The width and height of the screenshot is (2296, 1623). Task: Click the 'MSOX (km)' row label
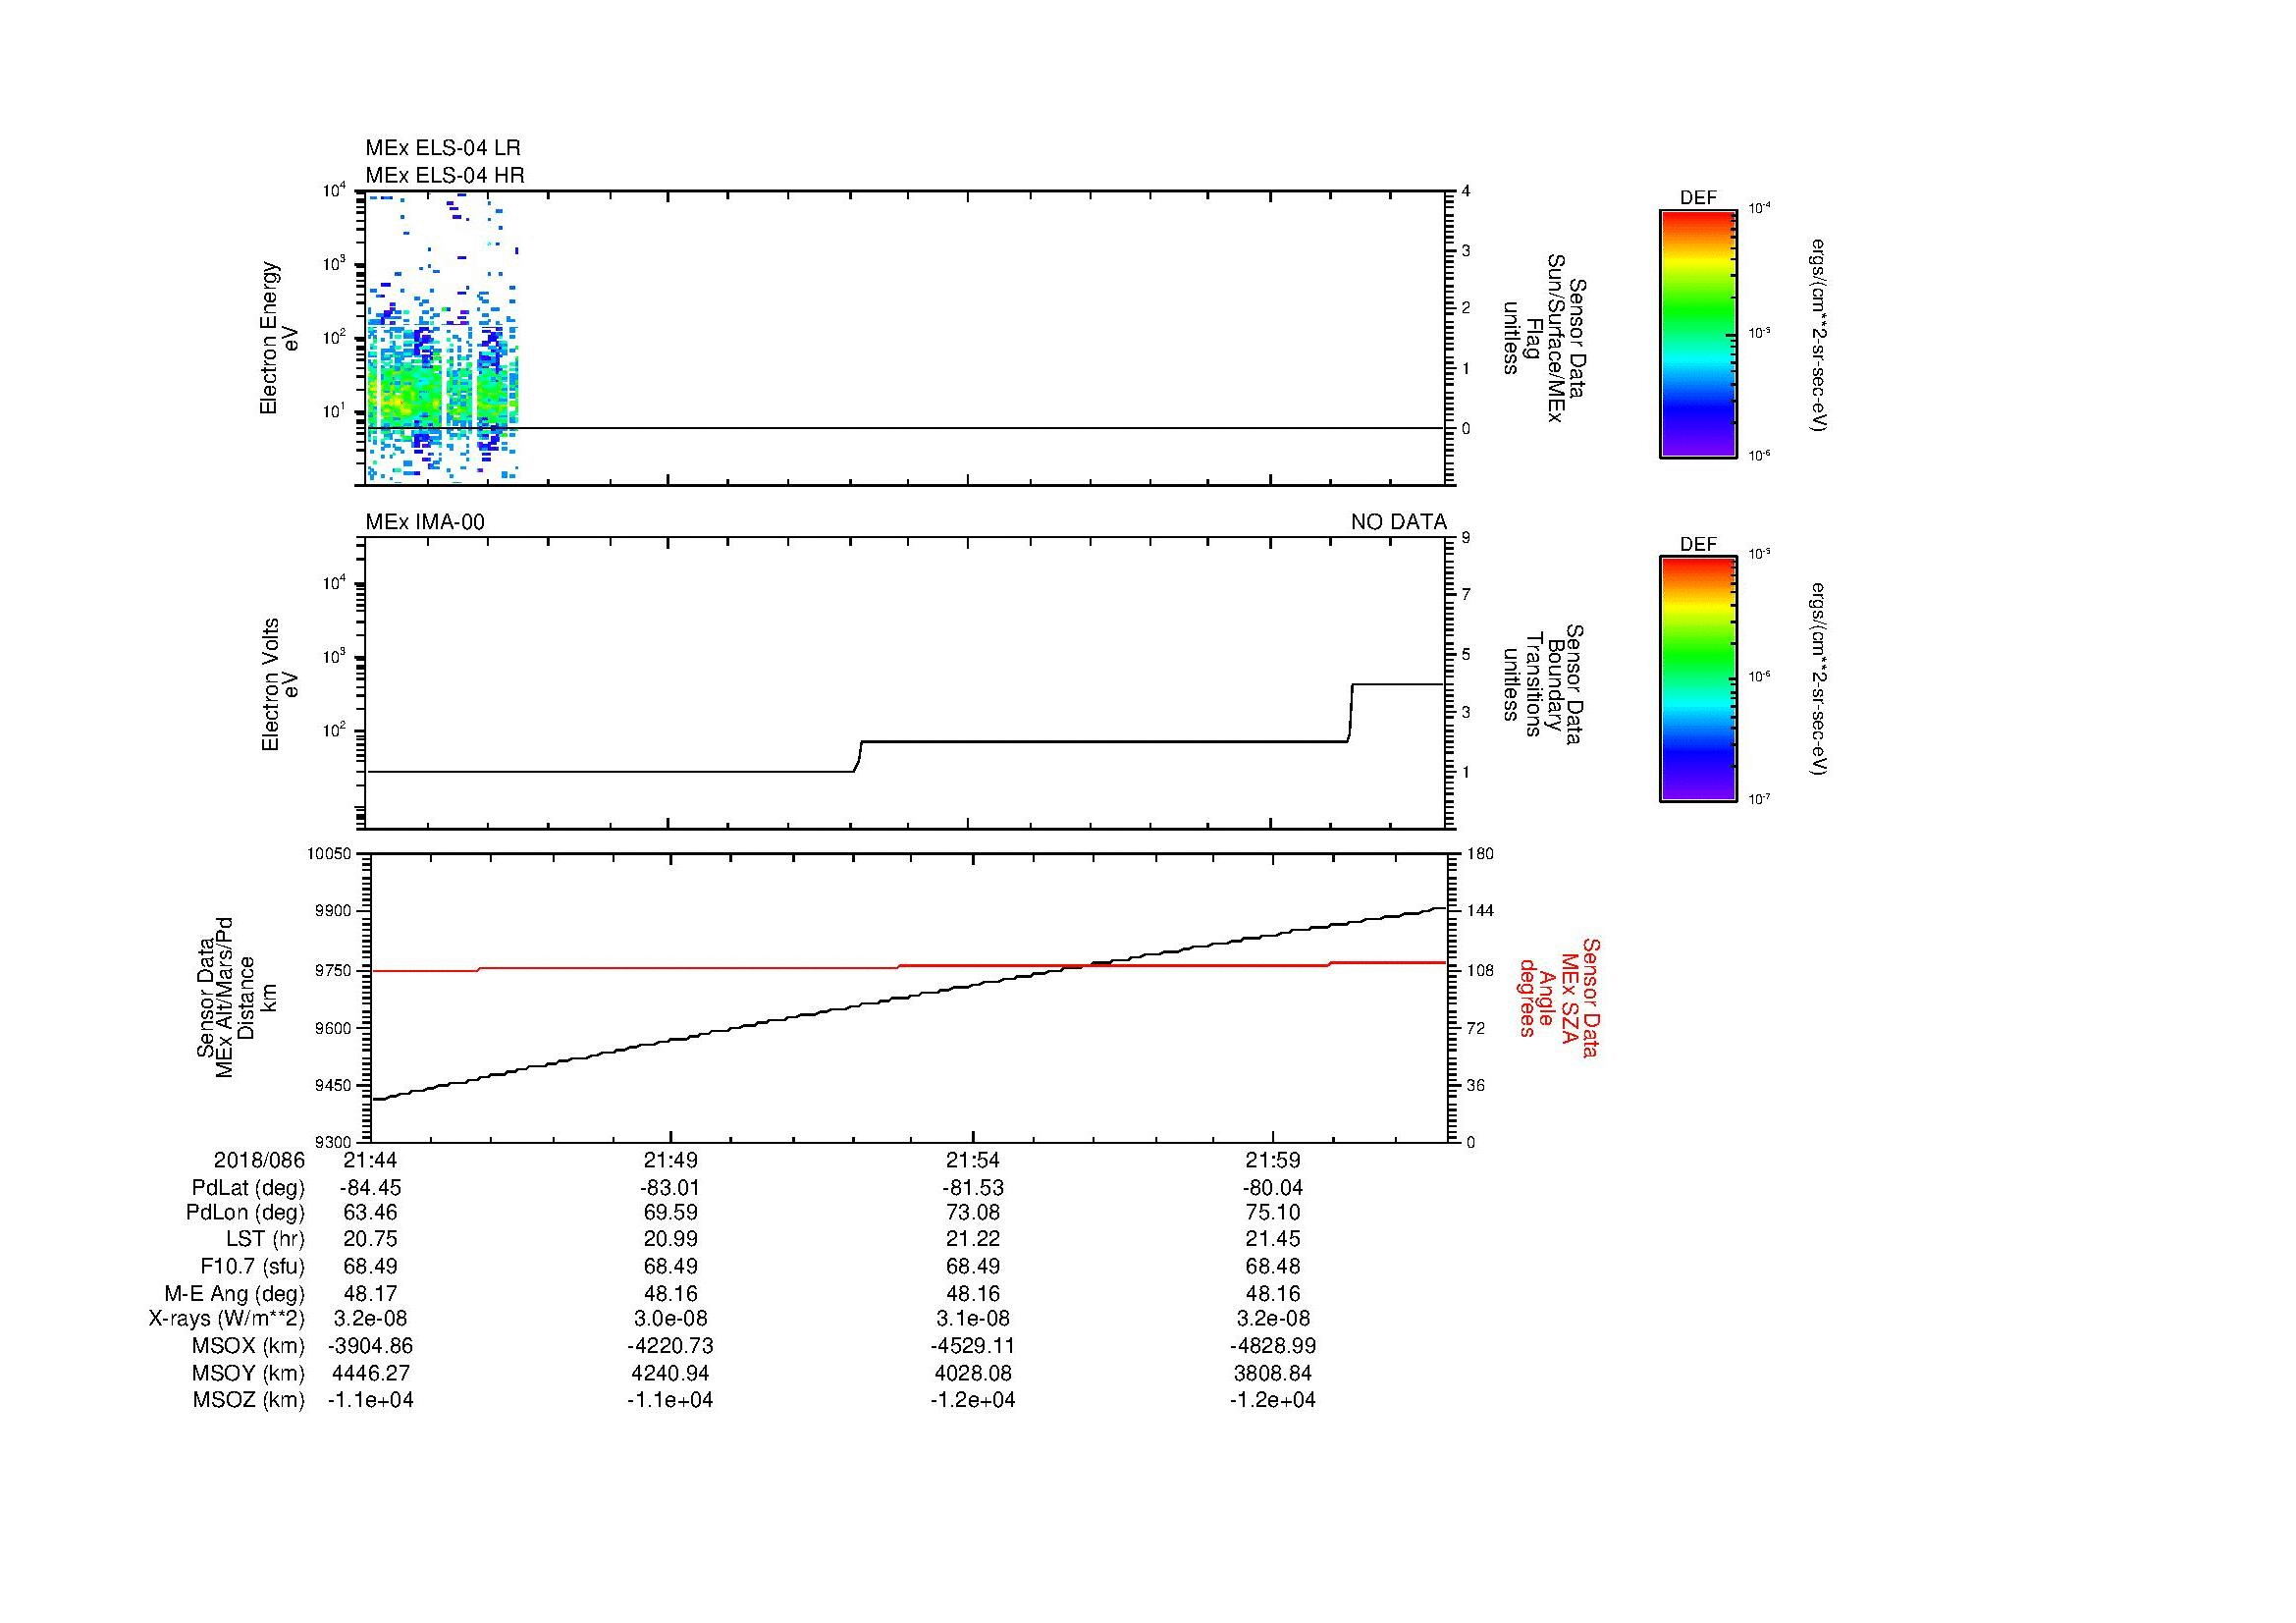click(x=248, y=1346)
